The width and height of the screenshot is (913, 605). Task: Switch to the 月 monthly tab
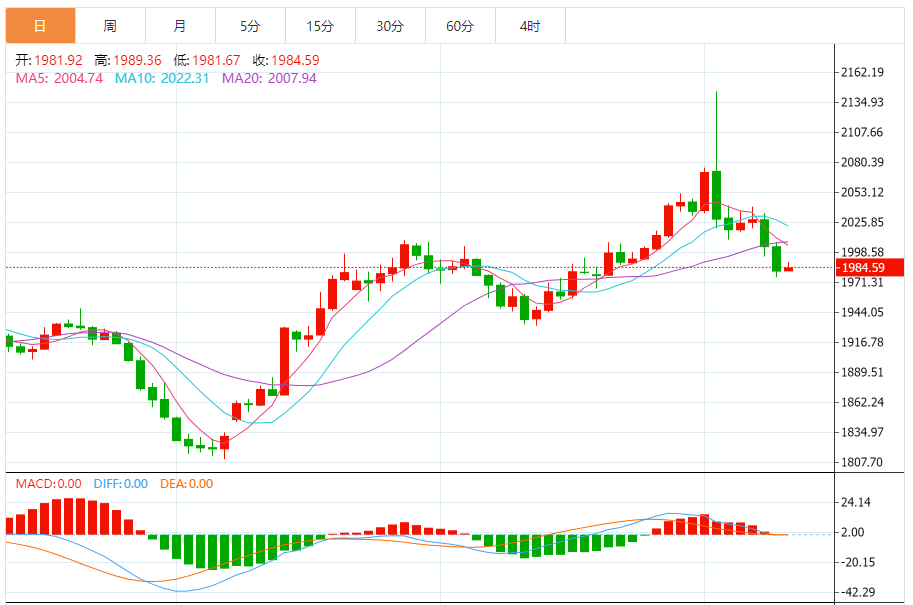pyautogui.click(x=180, y=26)
